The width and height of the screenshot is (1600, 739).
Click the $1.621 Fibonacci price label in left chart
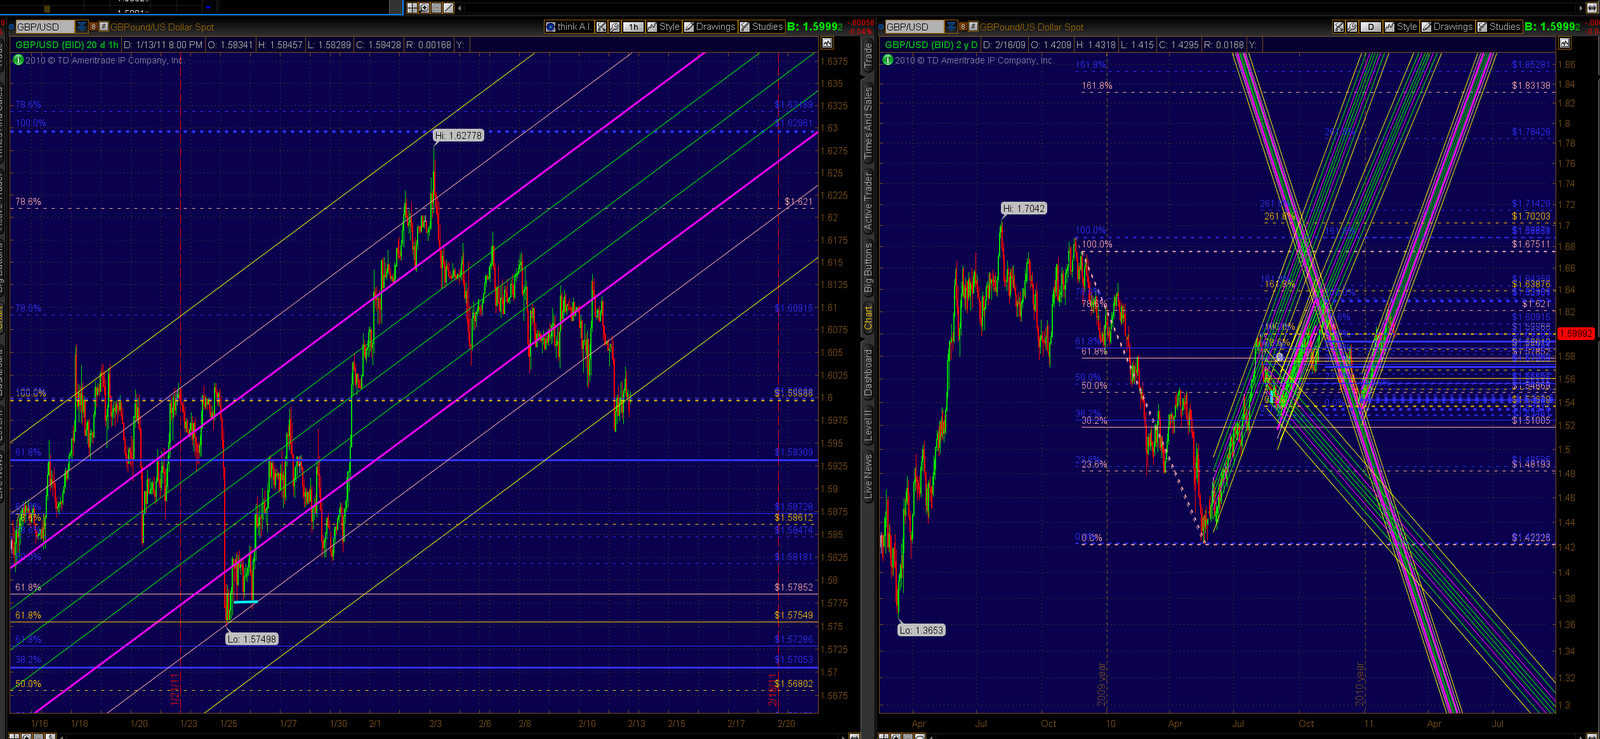[x=798, y=202]
